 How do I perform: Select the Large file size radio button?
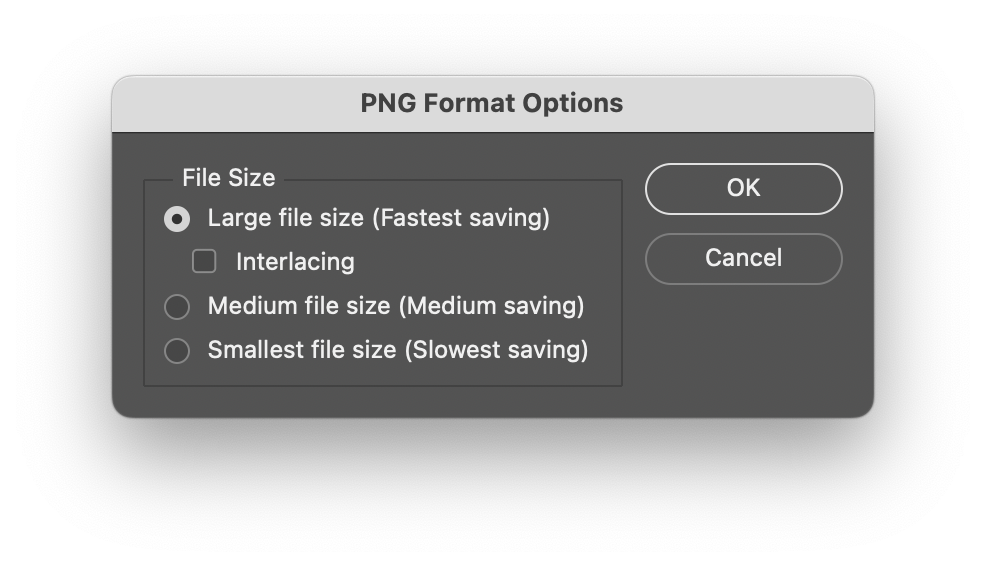(177, 219)
